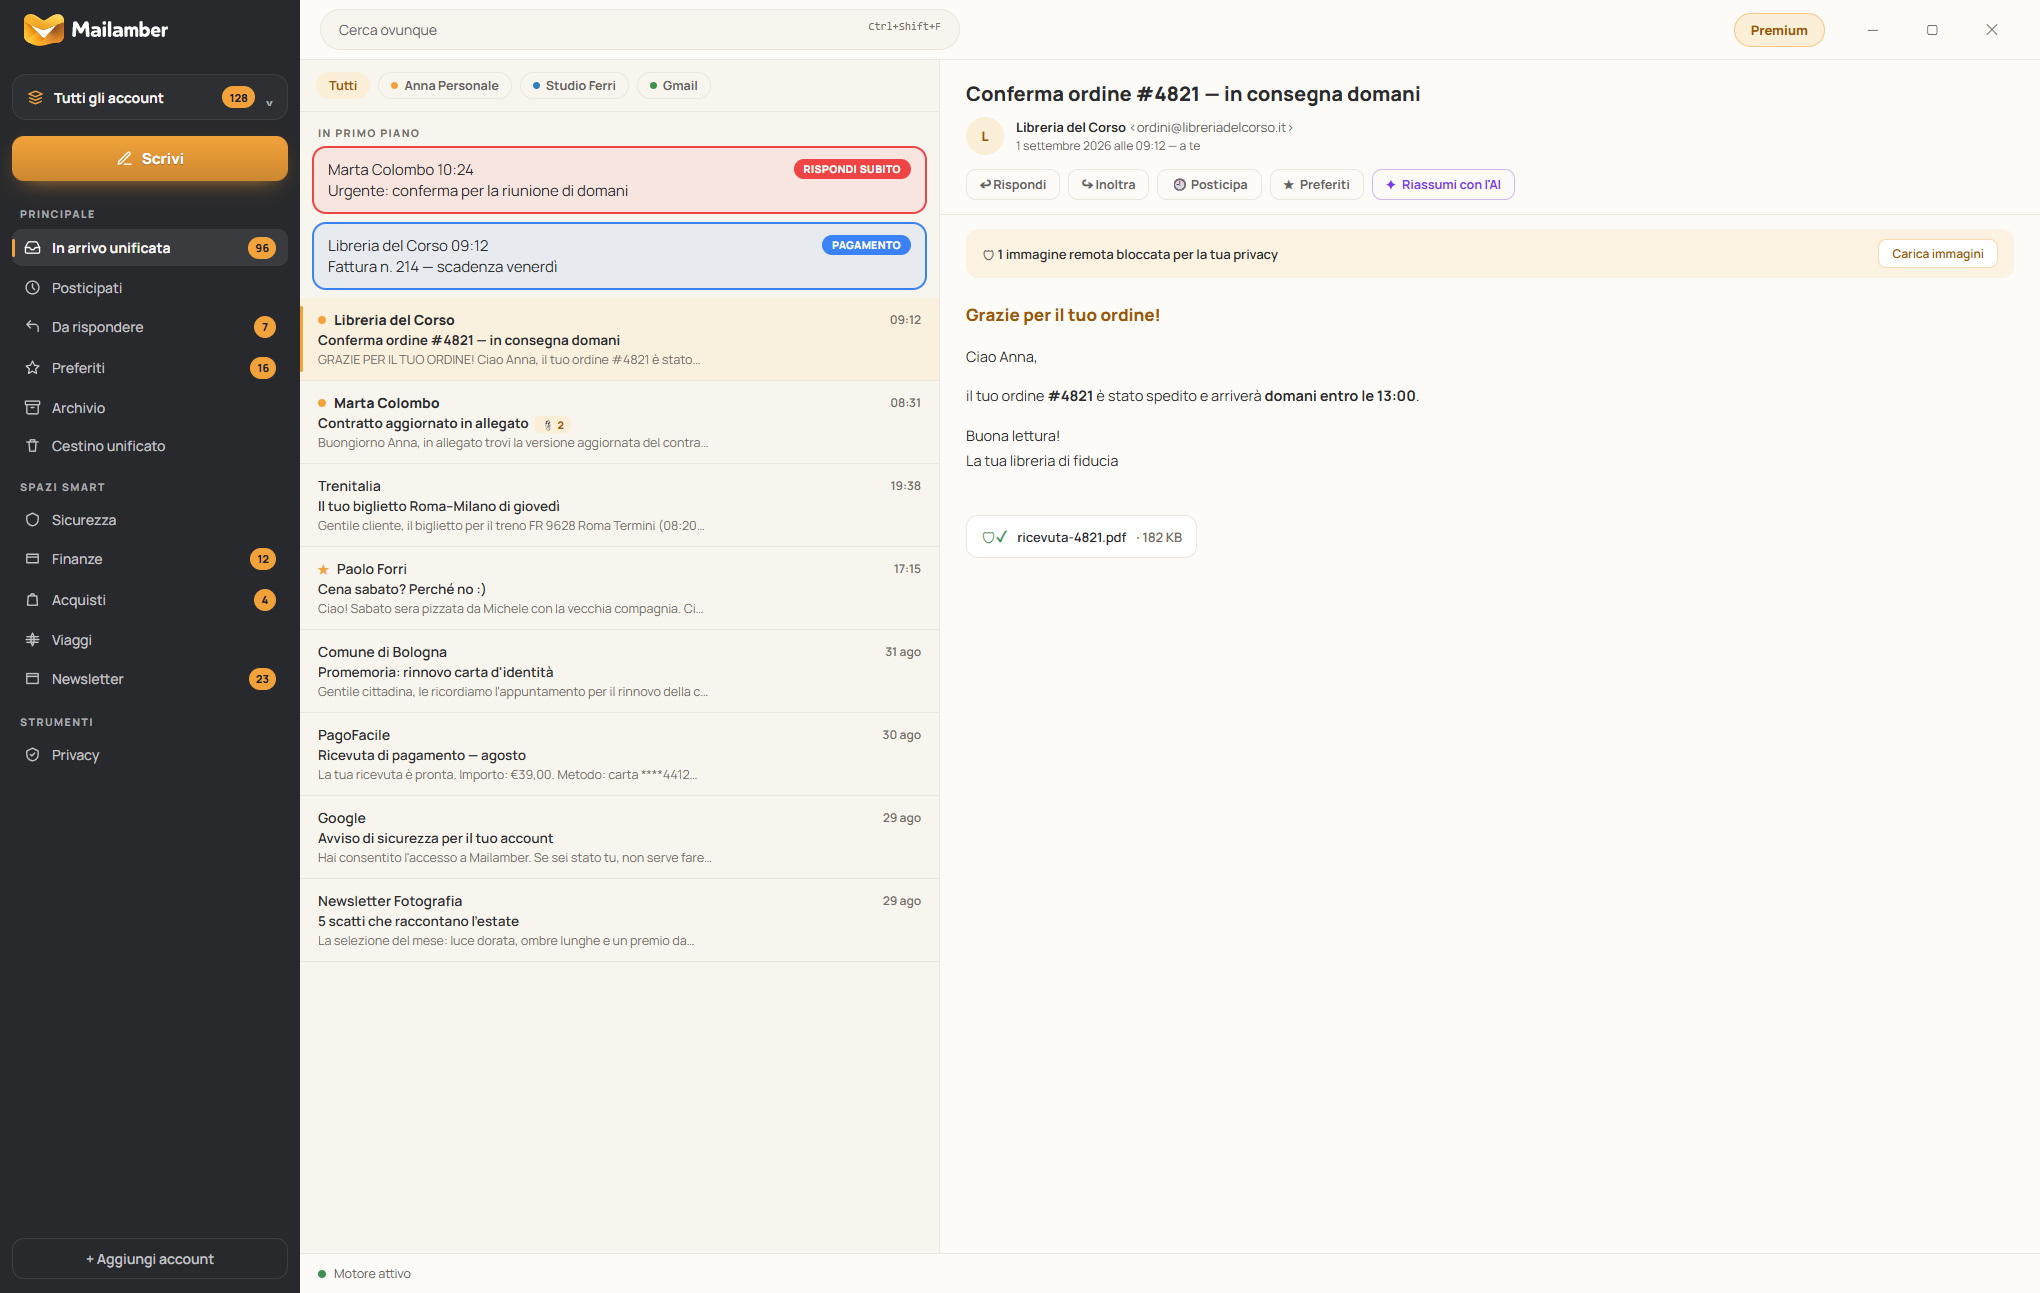Click Riassumi con l'AI button
This screenshot has width=2040, height=1293.
pos(1443,185)
